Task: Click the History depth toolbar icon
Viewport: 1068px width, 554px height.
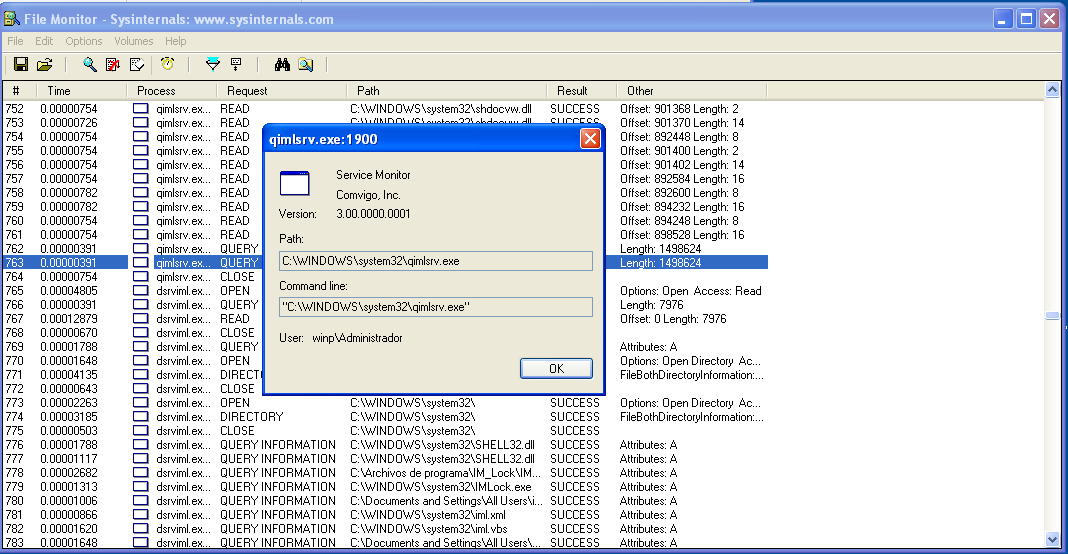Action: coord(236,64)
